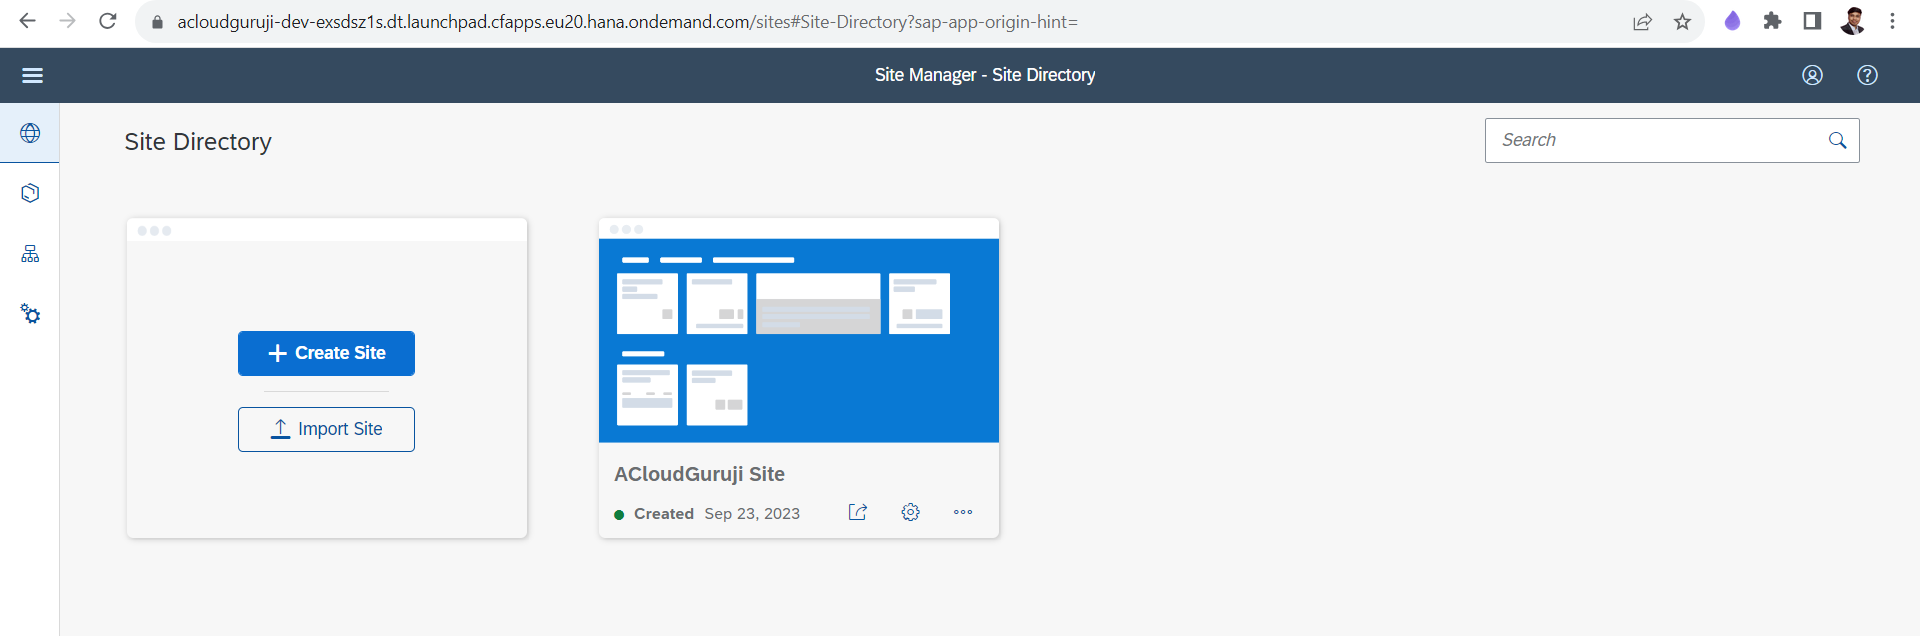Open ACloudGuruji Site in new tab
The height and width of the screenshot is (636, 1920).
pos(857,512)
